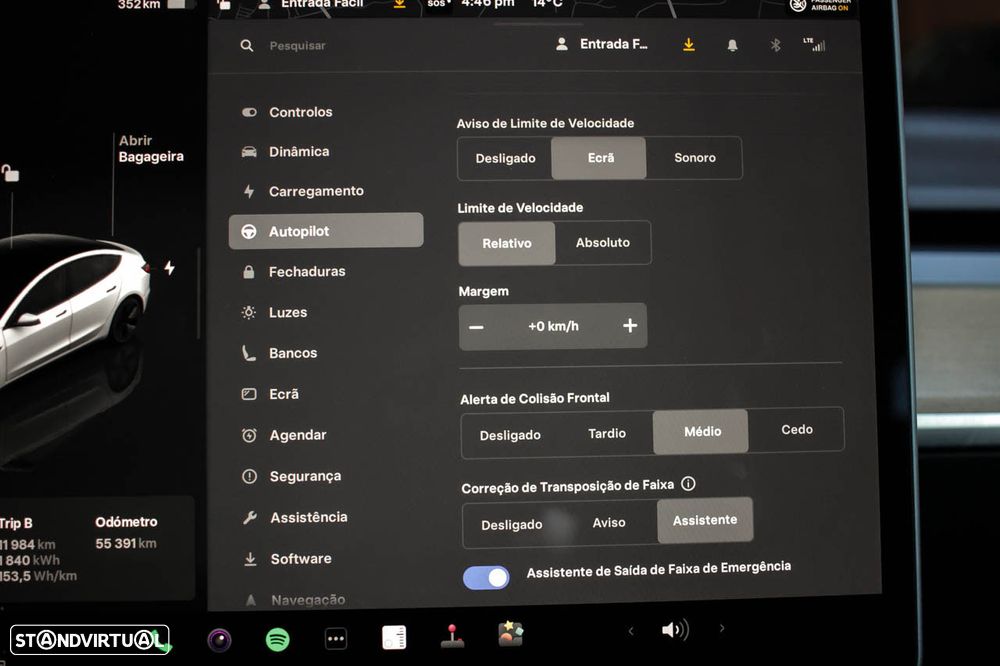Image resolution: width=1000 pixels, height=666 pixels.
Task: Open the Assistência service section
Action: point(295,517)
